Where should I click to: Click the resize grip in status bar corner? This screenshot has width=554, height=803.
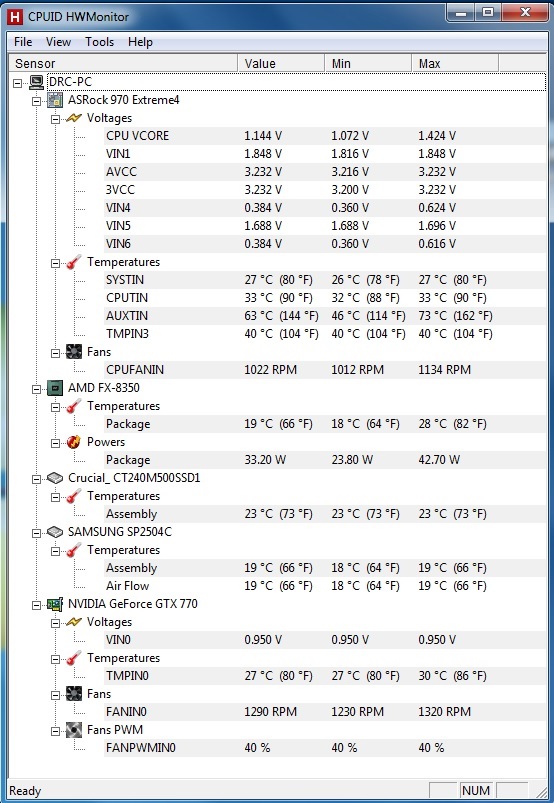(x=540, y=791)
